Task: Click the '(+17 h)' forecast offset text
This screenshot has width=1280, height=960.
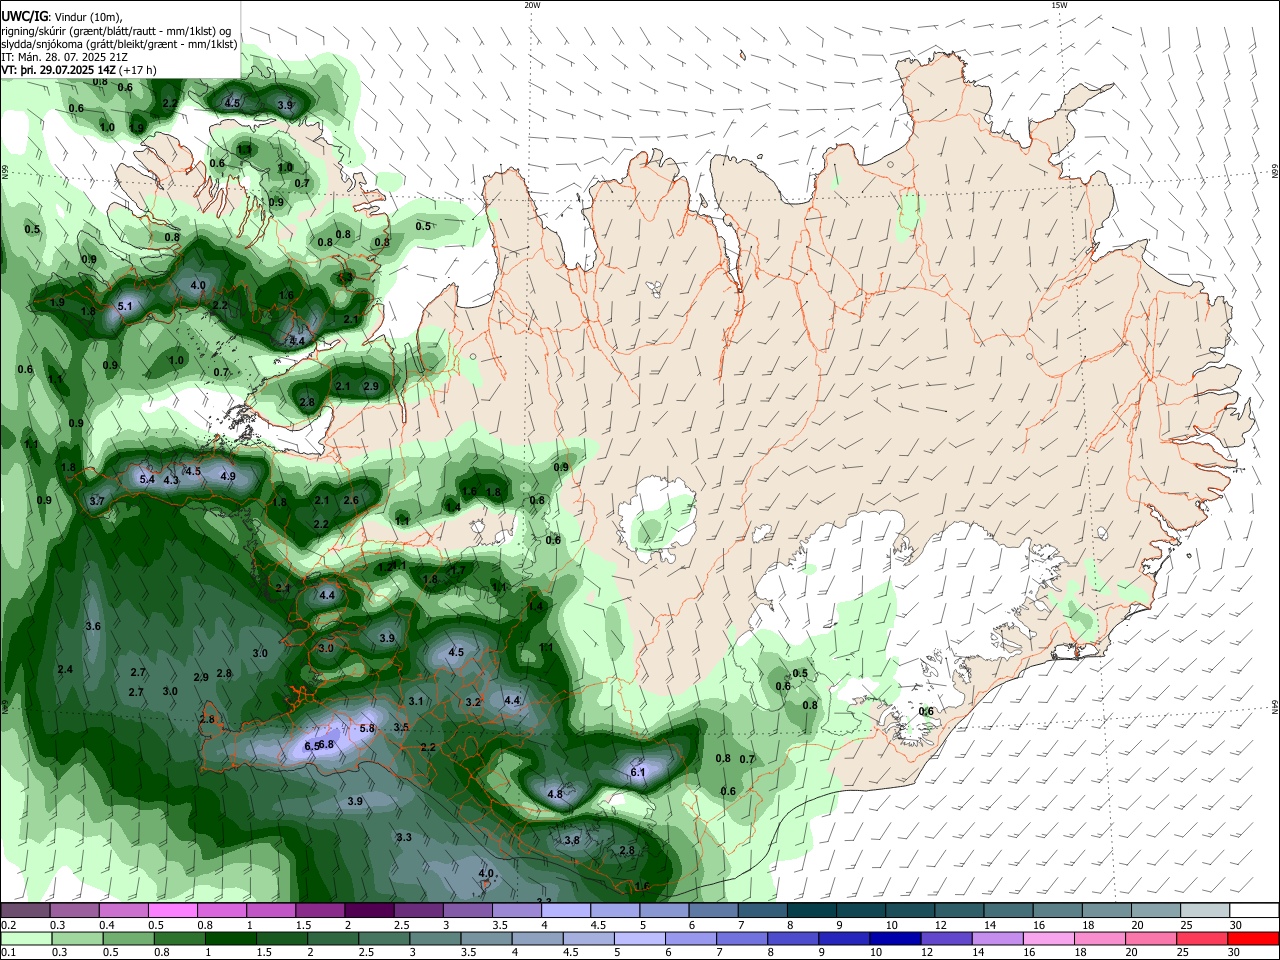Action: [137, 70]
